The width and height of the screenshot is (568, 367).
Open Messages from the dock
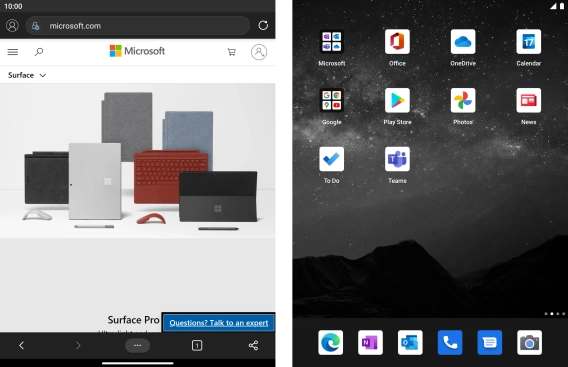click(x=490, y=342)
